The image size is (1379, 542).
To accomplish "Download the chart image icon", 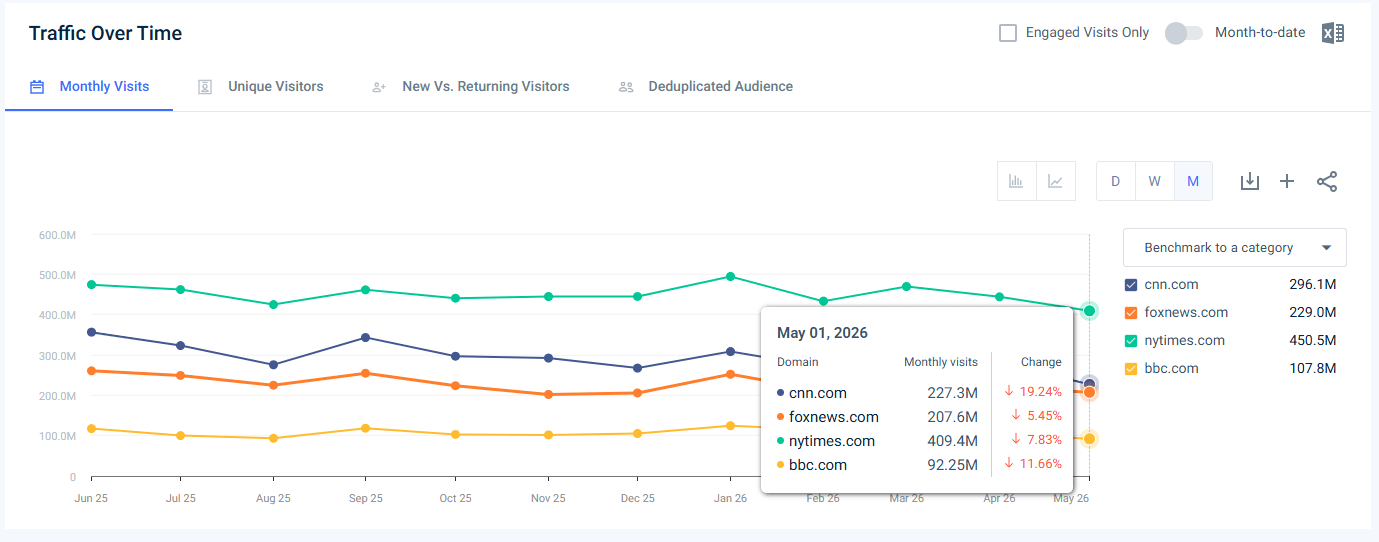I will coord(1249,181).
